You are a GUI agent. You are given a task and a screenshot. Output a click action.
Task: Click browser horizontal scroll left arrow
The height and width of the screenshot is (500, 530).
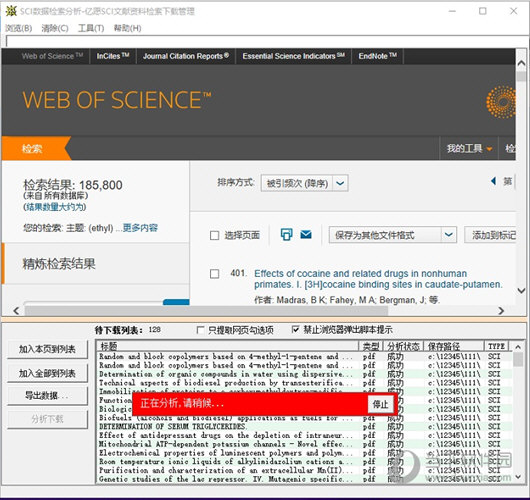(x=16, y=310)
